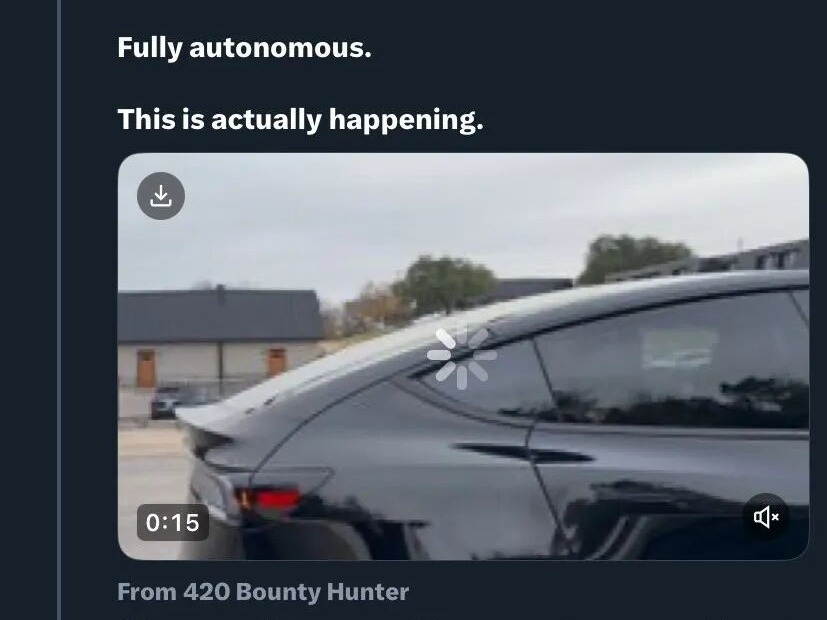Click the car's door handle in the video
Image resolution: width=827 pixels, height=620 pixels.
[522, 453]
